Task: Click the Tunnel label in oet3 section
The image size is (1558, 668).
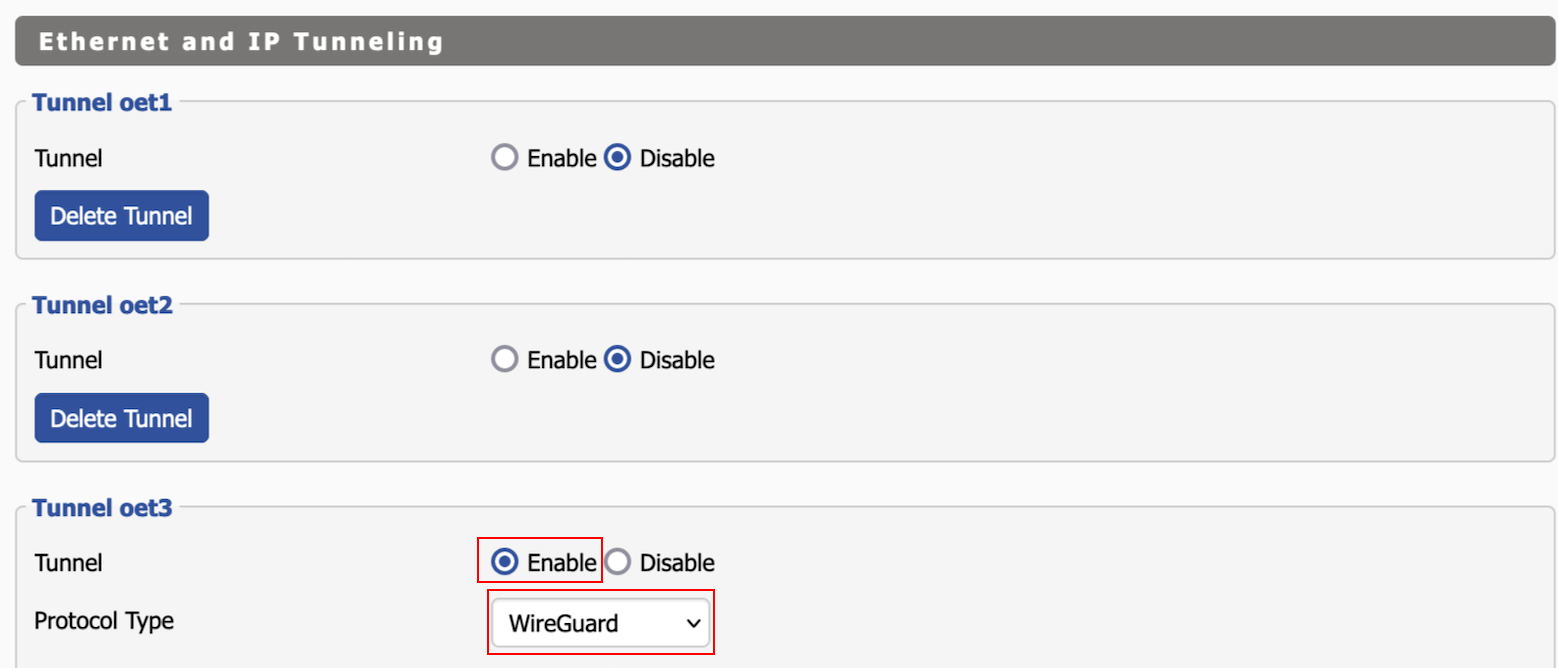Action: tap(68, 563)
